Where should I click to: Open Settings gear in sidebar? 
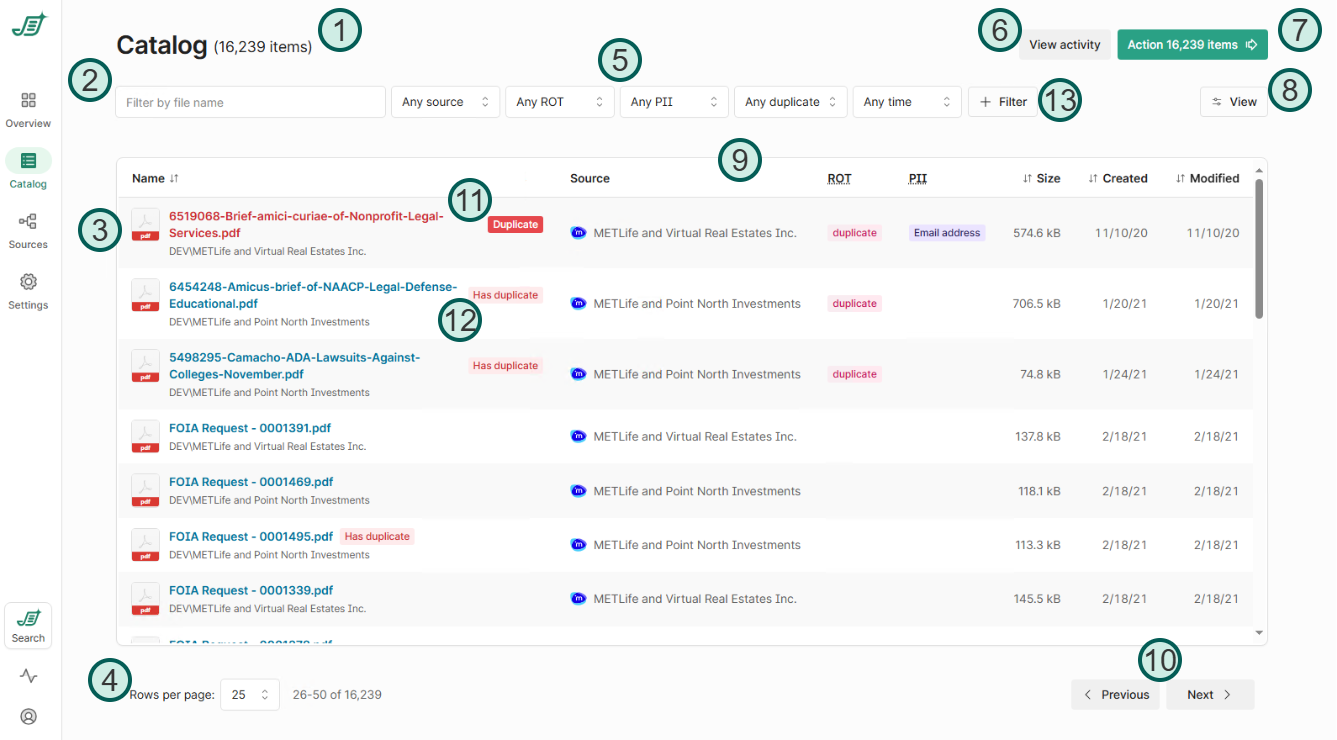click(x=28, y=282)
